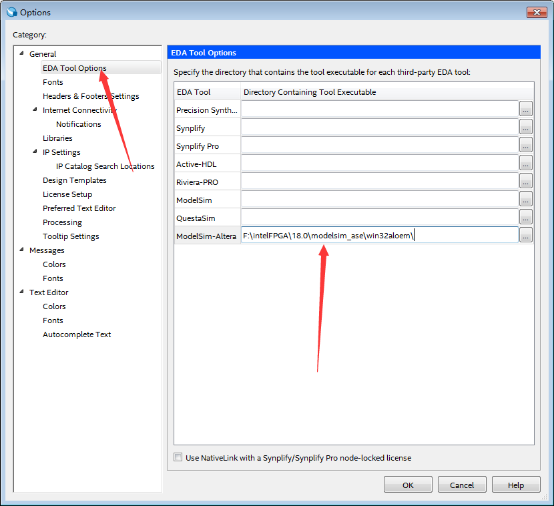Image resolution: width=554 pixels, height=506 pixels.
Task: Confirm settings with OK button
Action: 408,485
